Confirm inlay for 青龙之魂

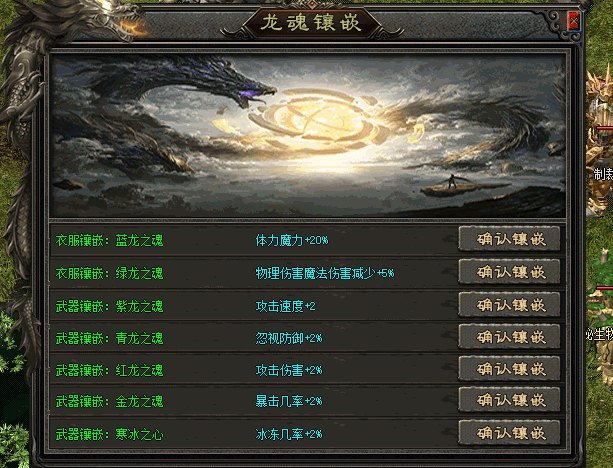(509, 336)
